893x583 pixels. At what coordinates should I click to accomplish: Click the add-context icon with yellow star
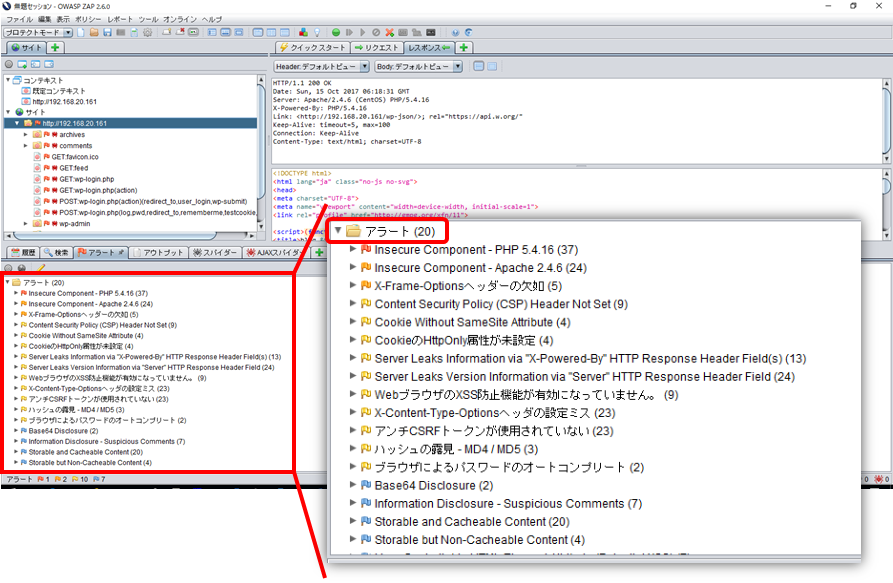pos(167,32)
